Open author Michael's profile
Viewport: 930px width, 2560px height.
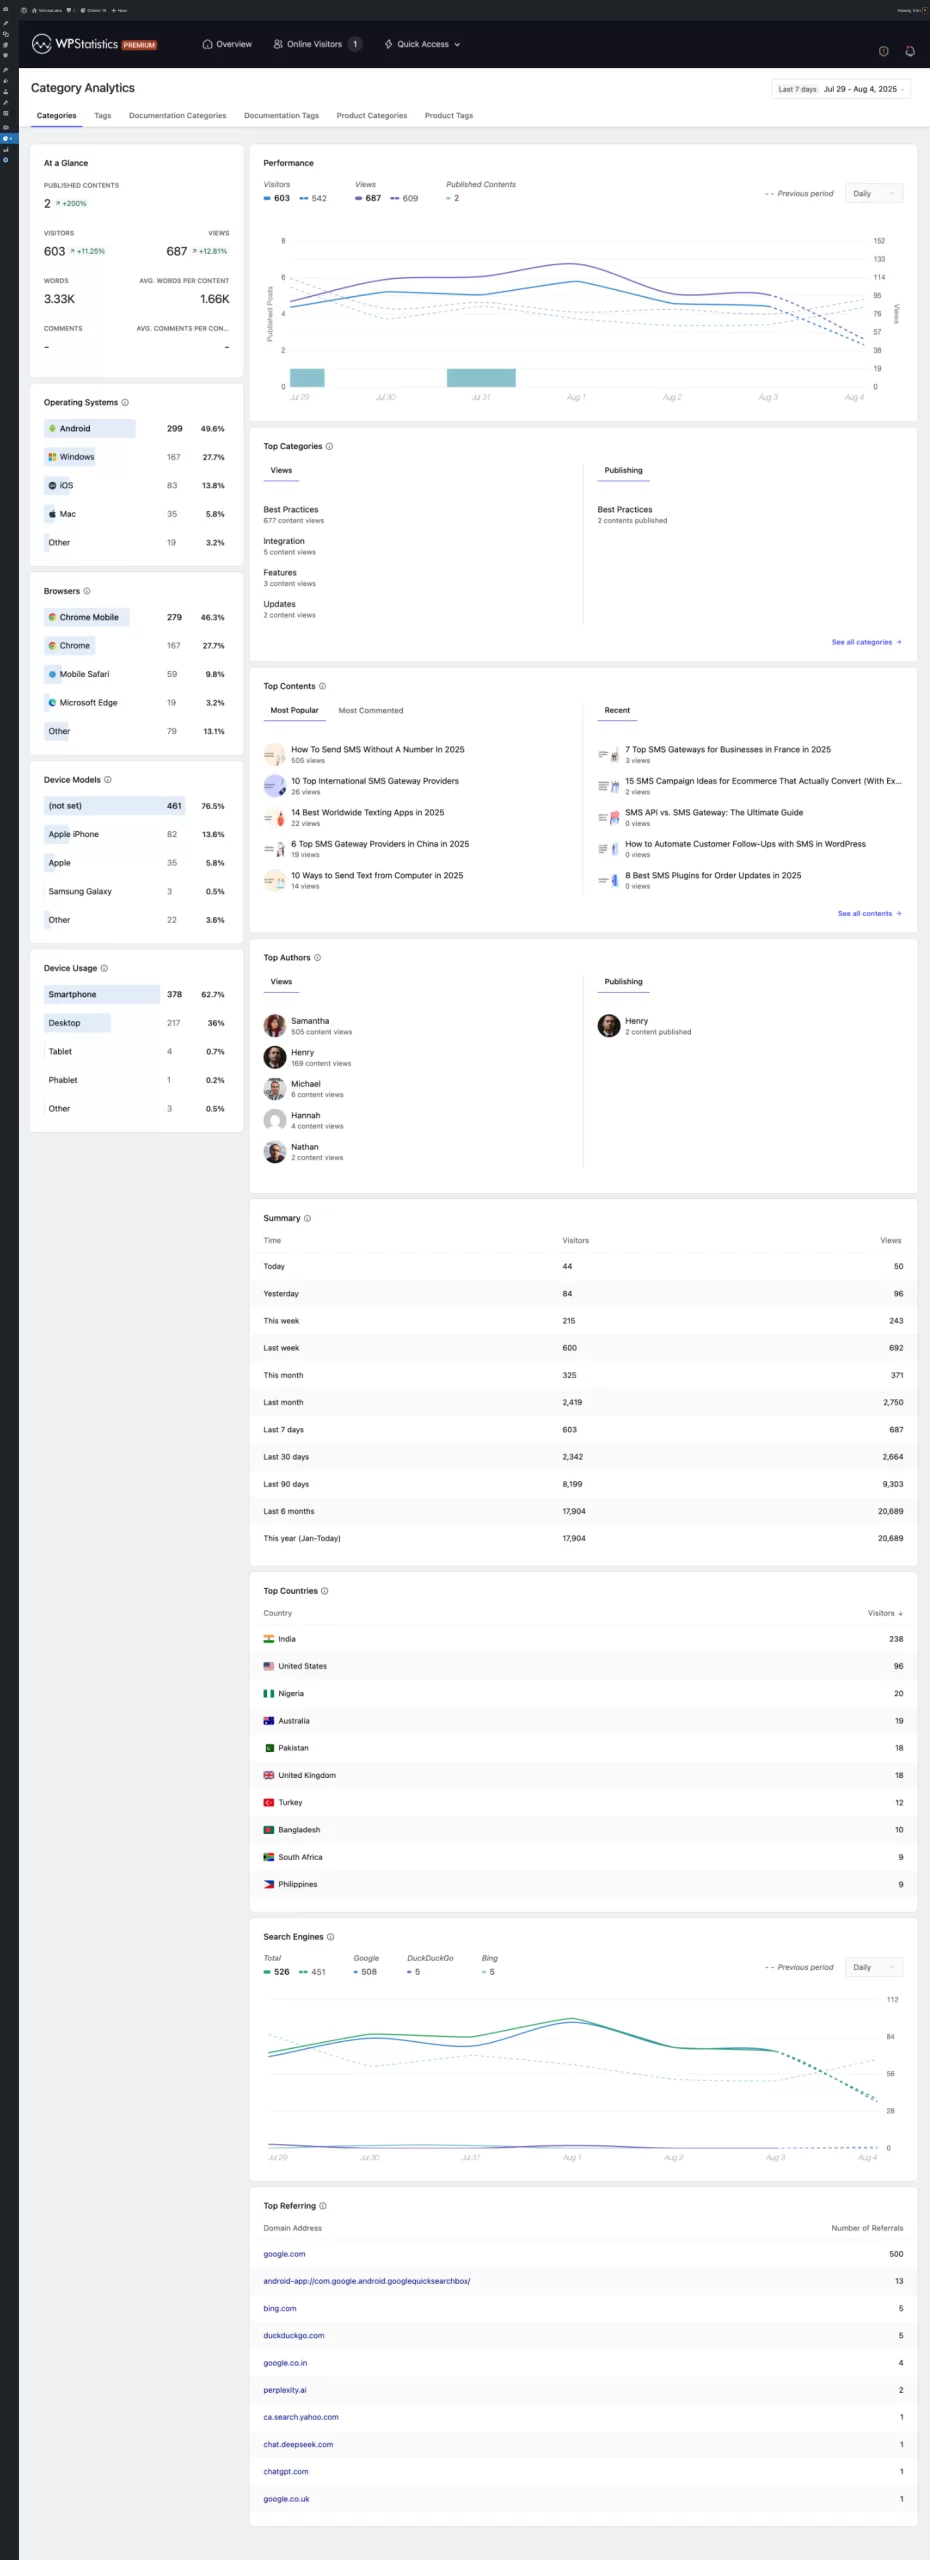(x=306, y=1084)
